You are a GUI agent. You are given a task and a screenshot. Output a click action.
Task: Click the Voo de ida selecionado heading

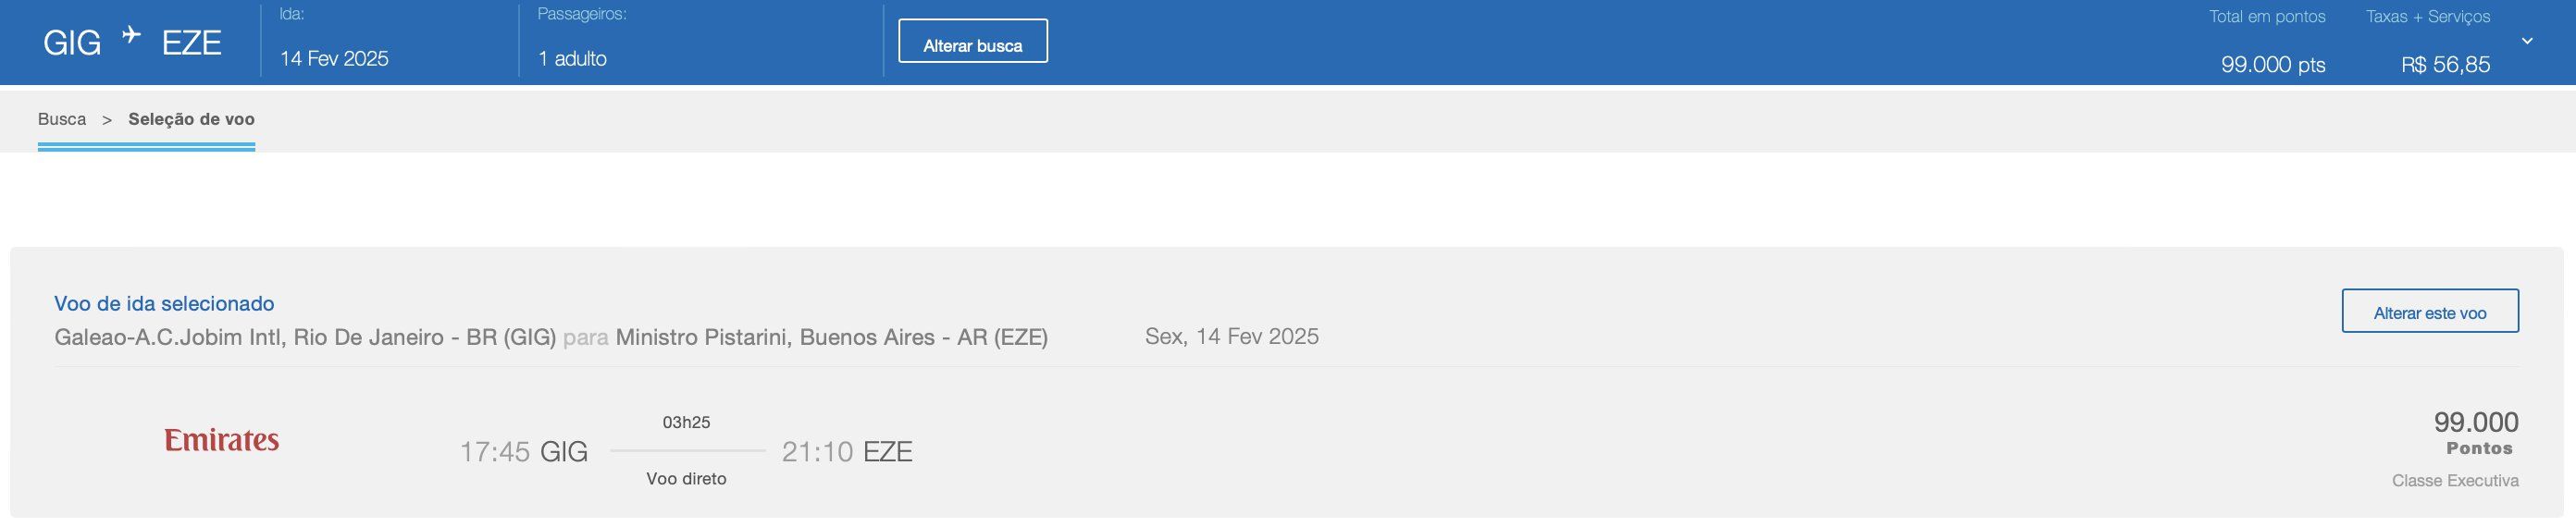tap(164, 303)
